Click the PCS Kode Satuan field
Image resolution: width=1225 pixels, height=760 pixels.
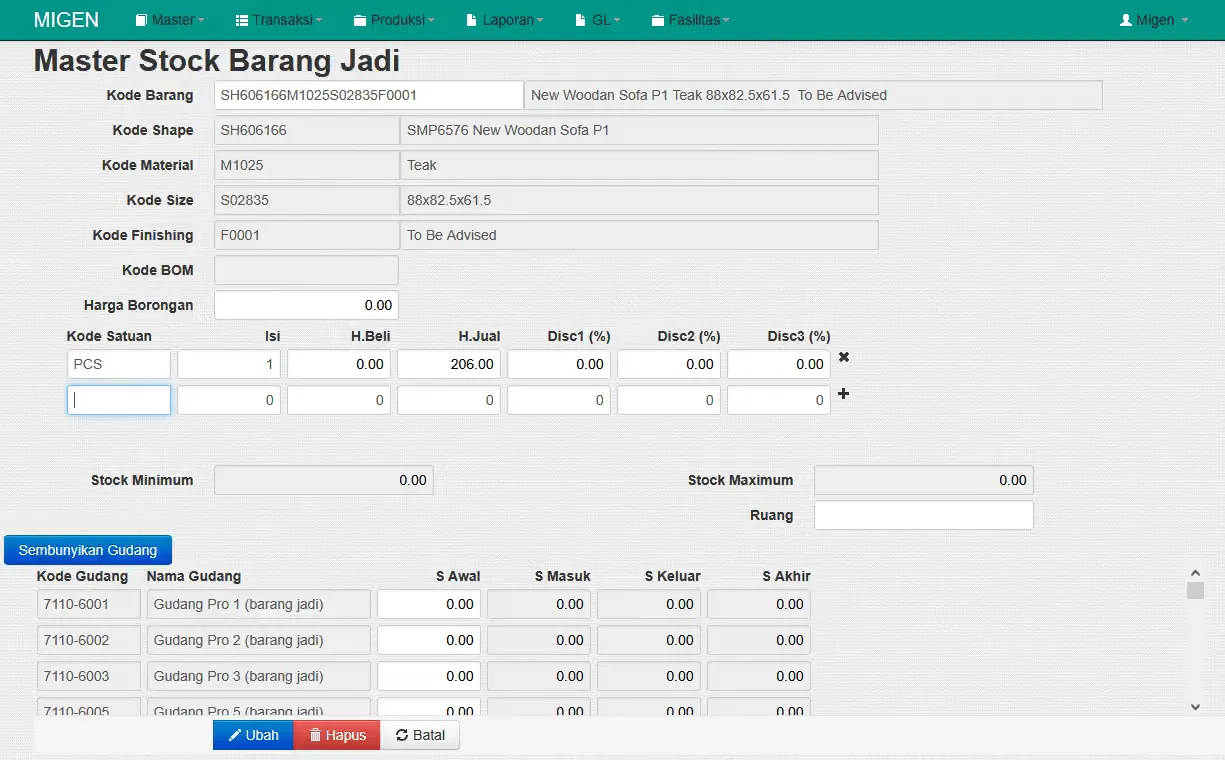pyautogui.click(x=119, y=364)
